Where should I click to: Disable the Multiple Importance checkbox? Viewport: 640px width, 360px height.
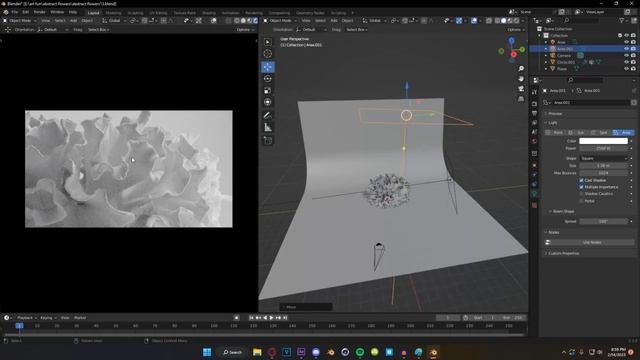click(x=581, y=187)
